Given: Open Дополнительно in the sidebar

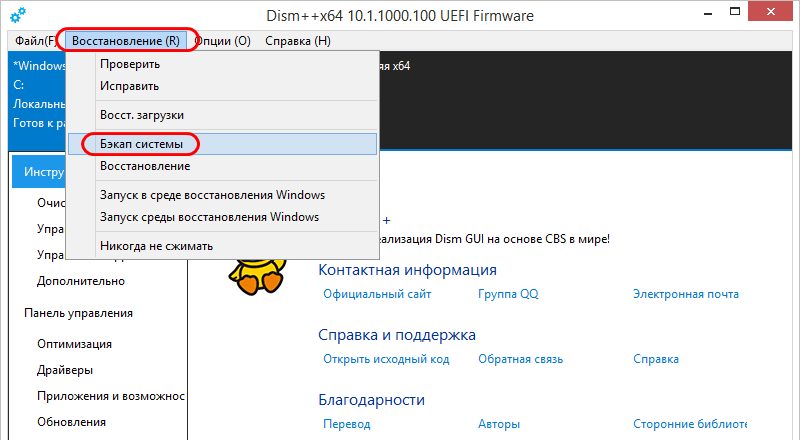Looking at the screenshot, I should coord(81,281).
